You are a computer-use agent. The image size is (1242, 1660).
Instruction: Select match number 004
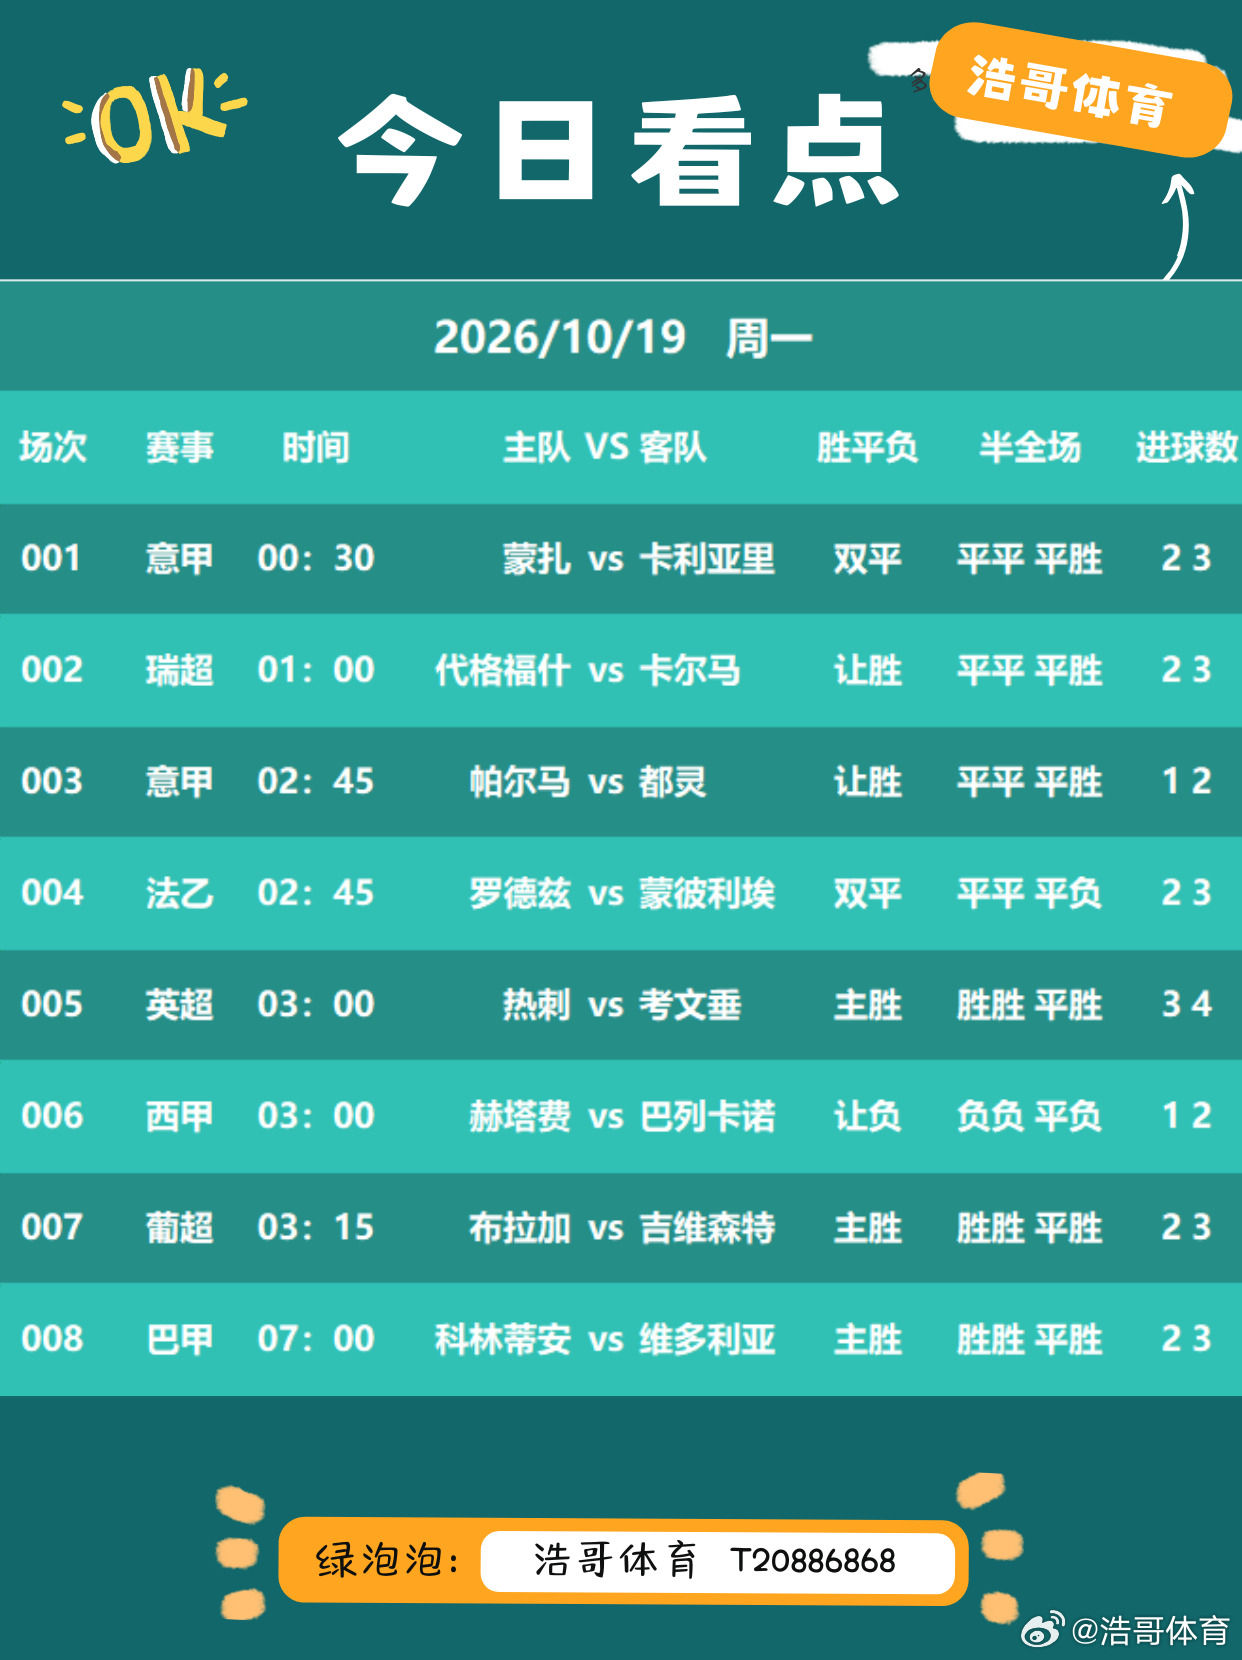[x=52, y=892]
